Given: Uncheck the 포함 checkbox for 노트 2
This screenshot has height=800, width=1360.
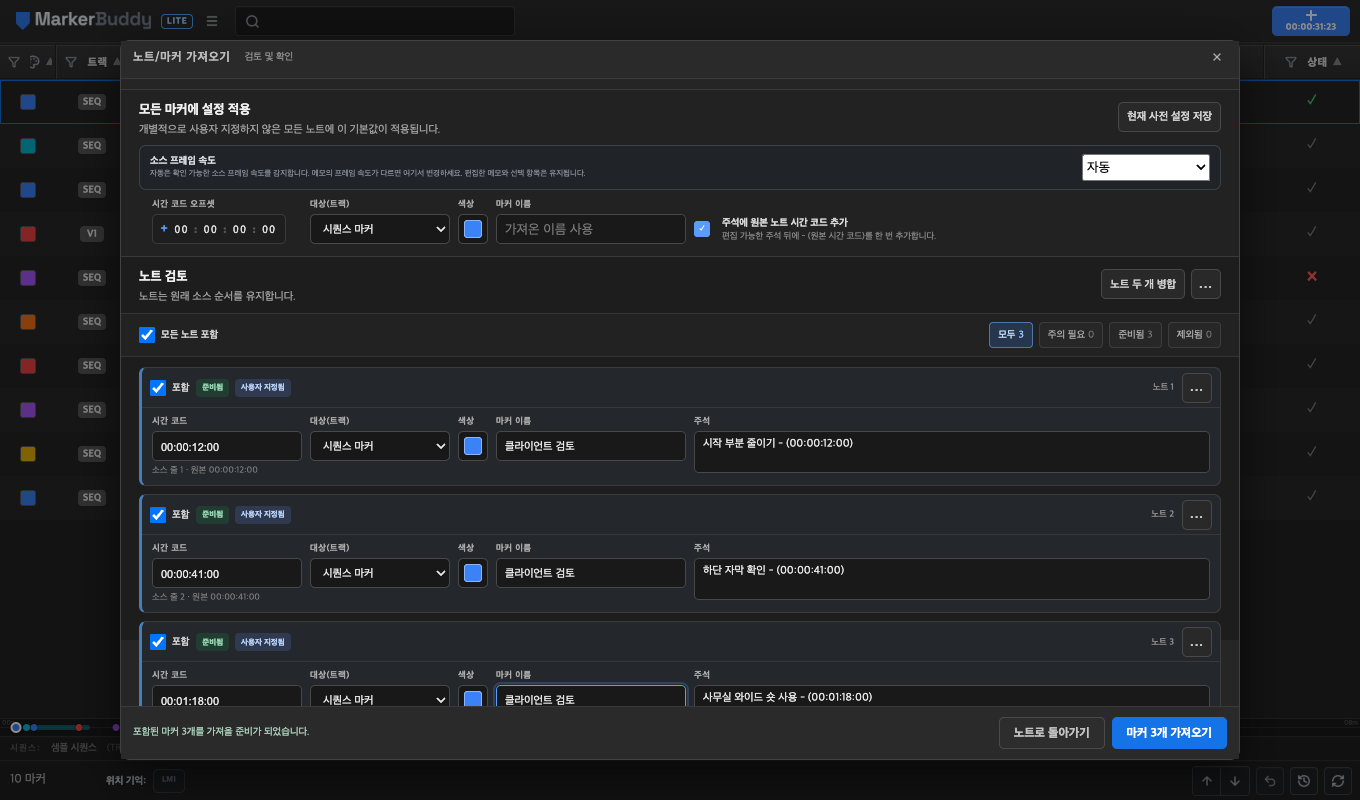Looking at the screenshot, I should click(x=158, y=515).
